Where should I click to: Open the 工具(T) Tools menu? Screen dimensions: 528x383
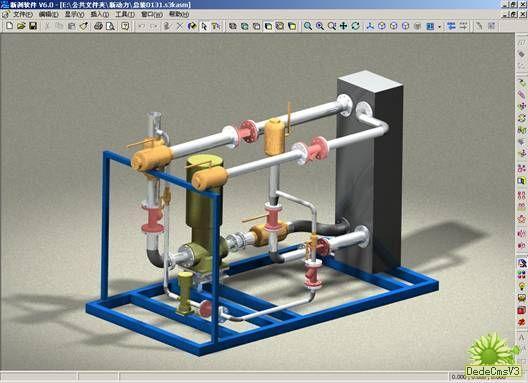click(125, 14)
